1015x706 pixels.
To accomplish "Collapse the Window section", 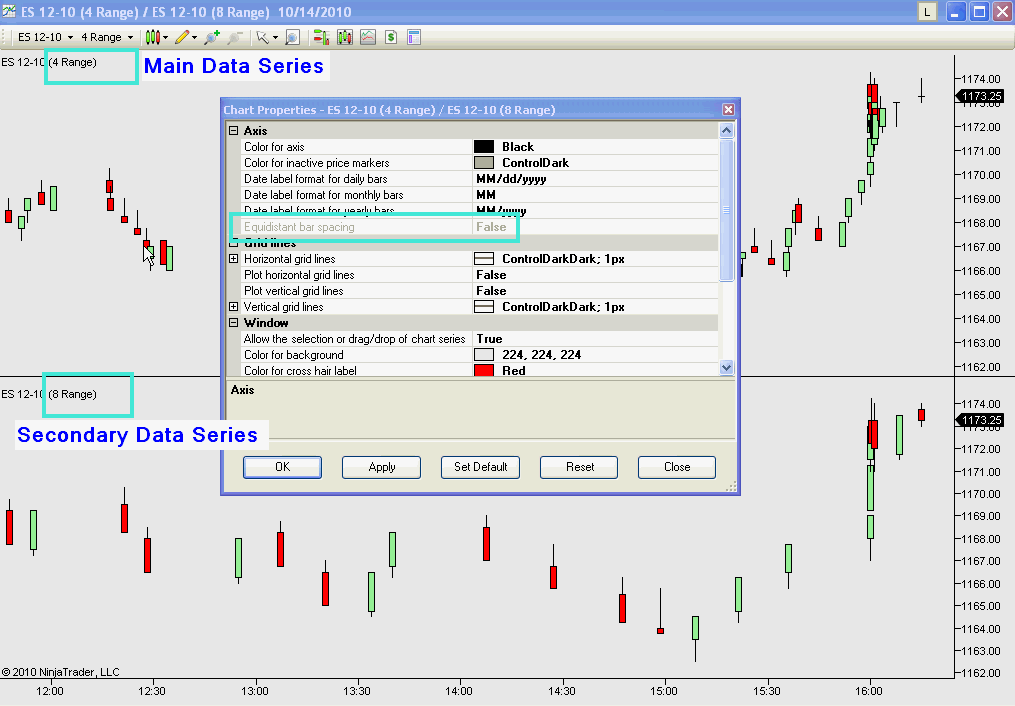I will click(x=234, y=323).
